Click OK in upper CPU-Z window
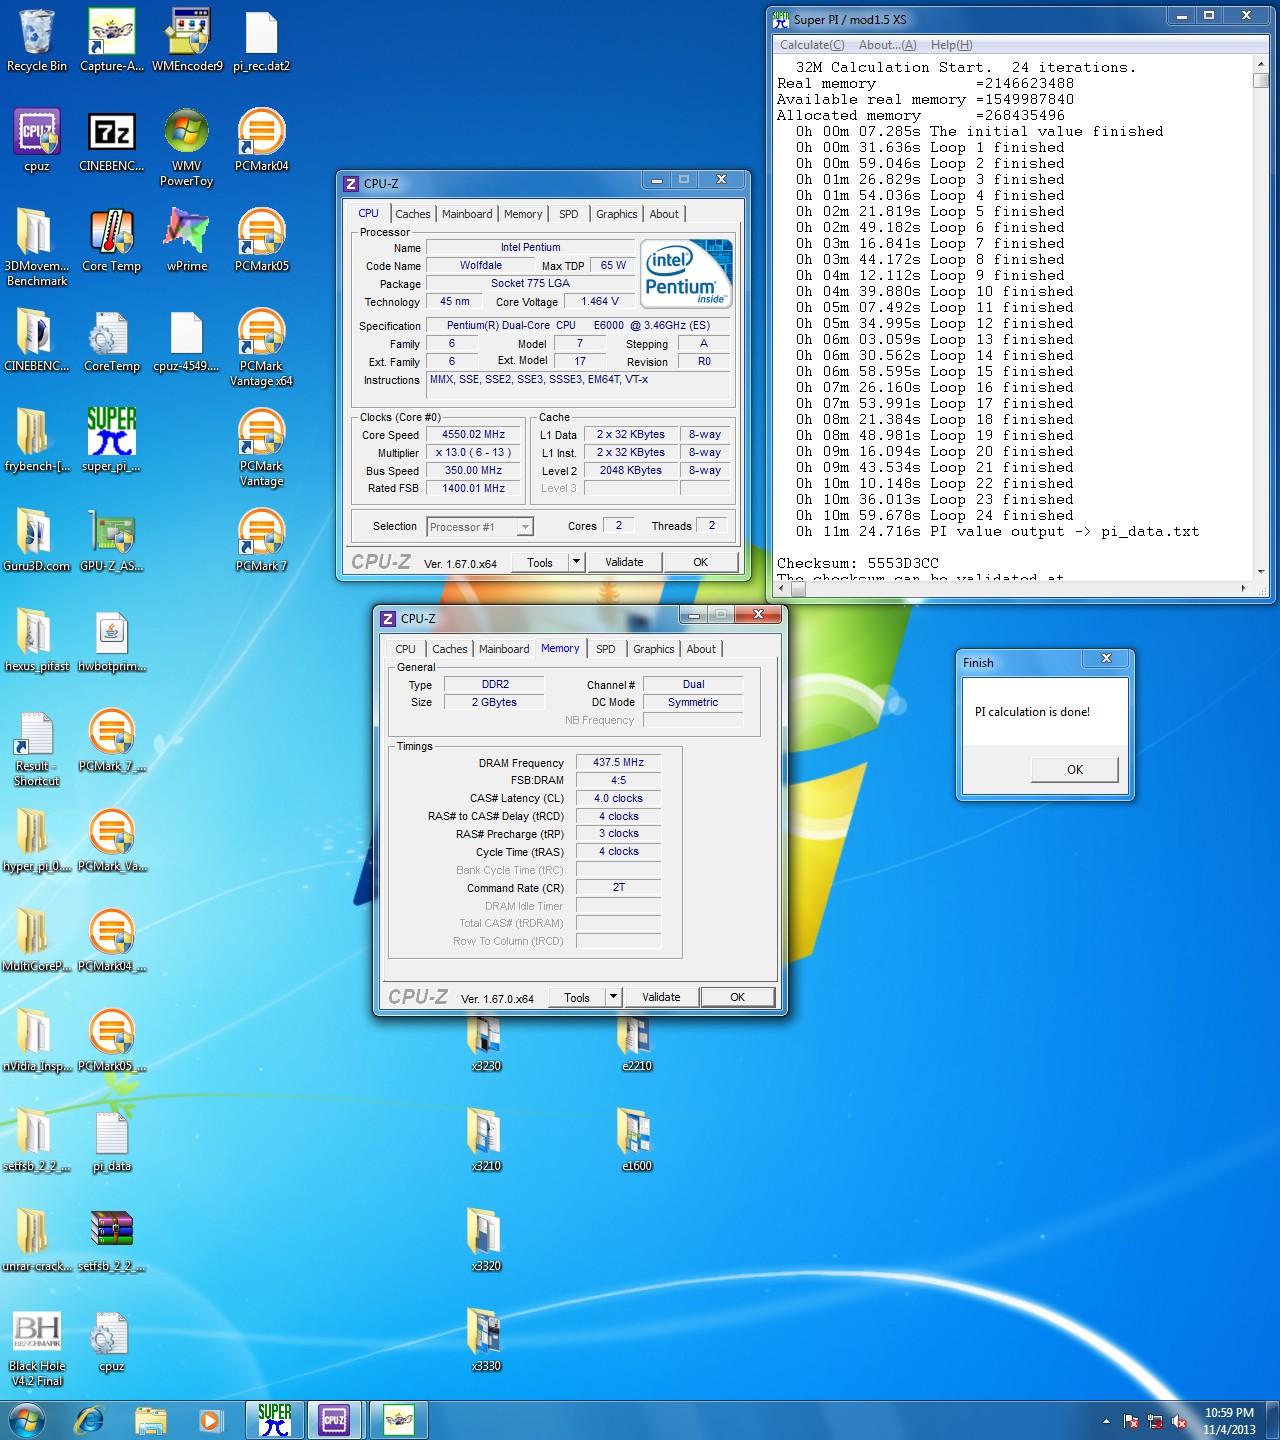Screen dimensions: 1280x1440 coord(700,562)
